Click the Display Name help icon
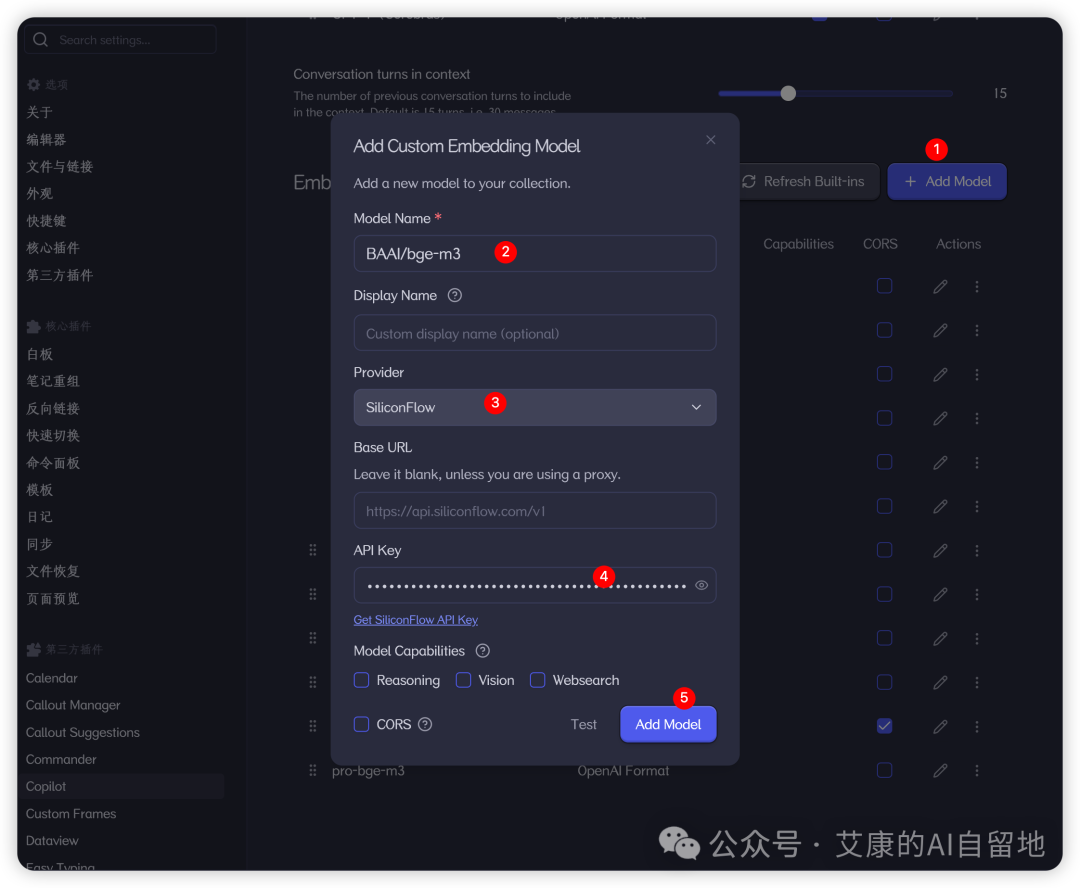 point(455,296)
